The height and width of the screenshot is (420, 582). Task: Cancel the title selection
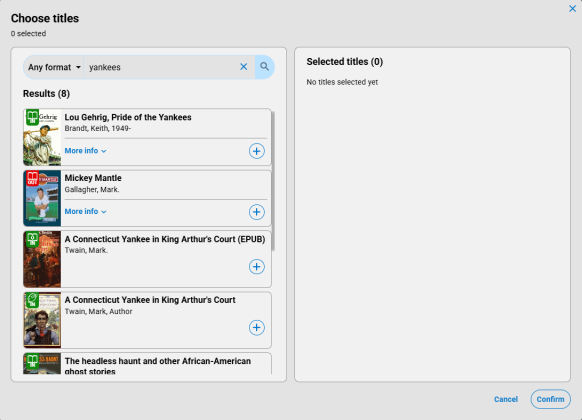click(506, 399)
